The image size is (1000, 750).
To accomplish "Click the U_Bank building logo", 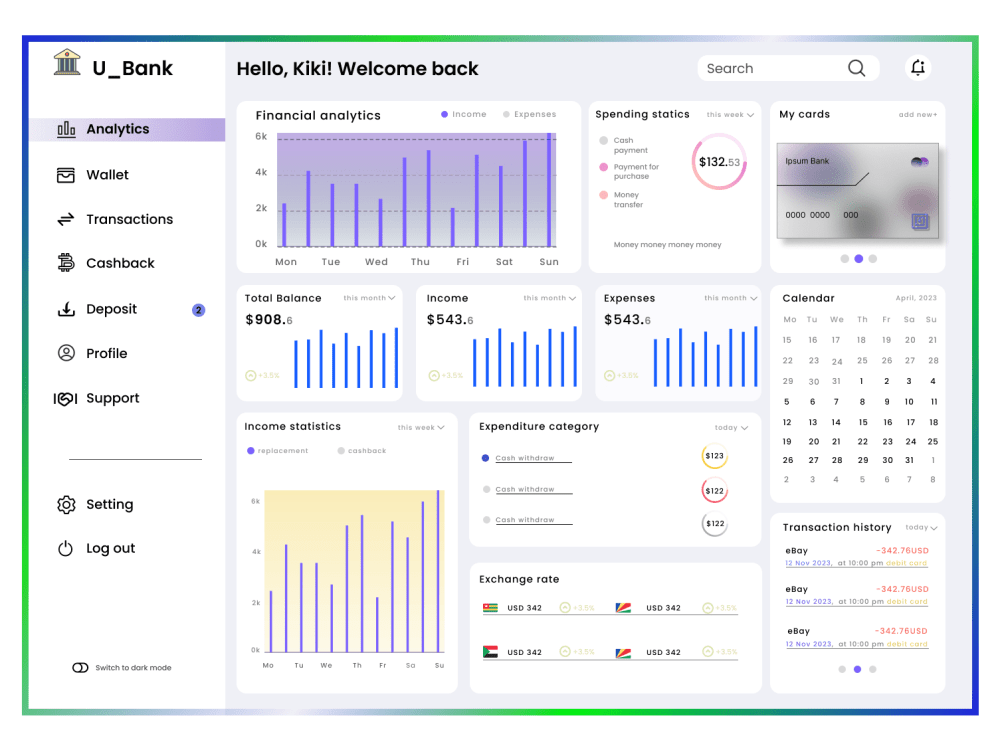I will 67,62.
